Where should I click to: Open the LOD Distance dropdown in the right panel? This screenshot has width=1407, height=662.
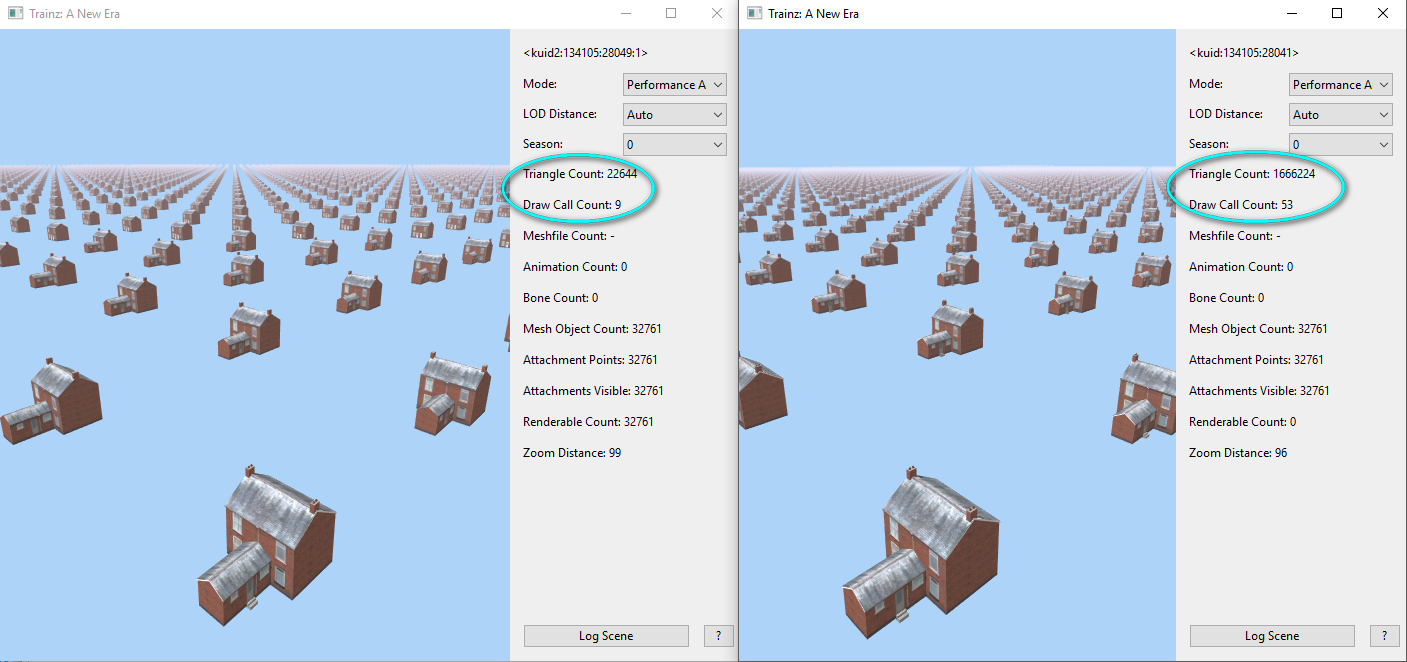coord(1340,114)
